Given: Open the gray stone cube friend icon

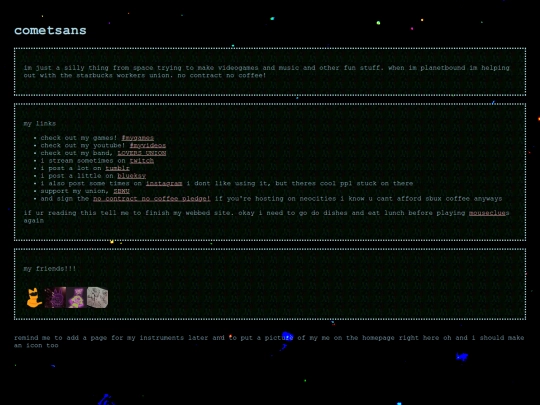Looking at the screenshot, I should pos(97,298).
